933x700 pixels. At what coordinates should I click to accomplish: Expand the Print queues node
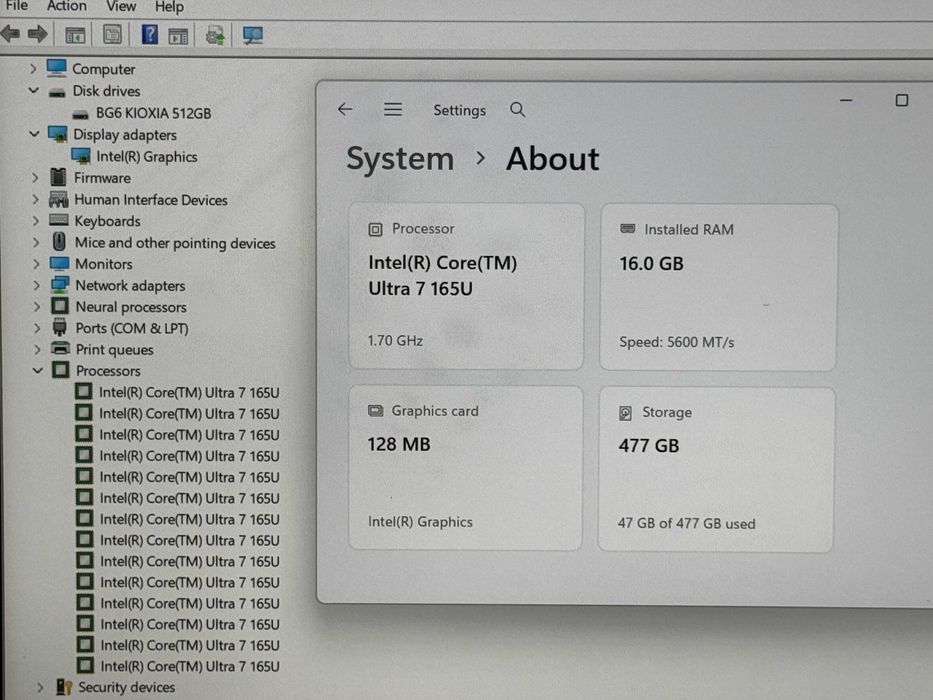pos(37,349)
